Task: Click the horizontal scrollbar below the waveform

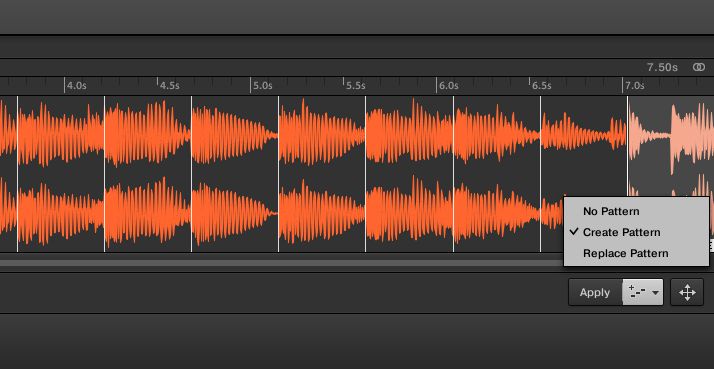Action: (281, 263)
